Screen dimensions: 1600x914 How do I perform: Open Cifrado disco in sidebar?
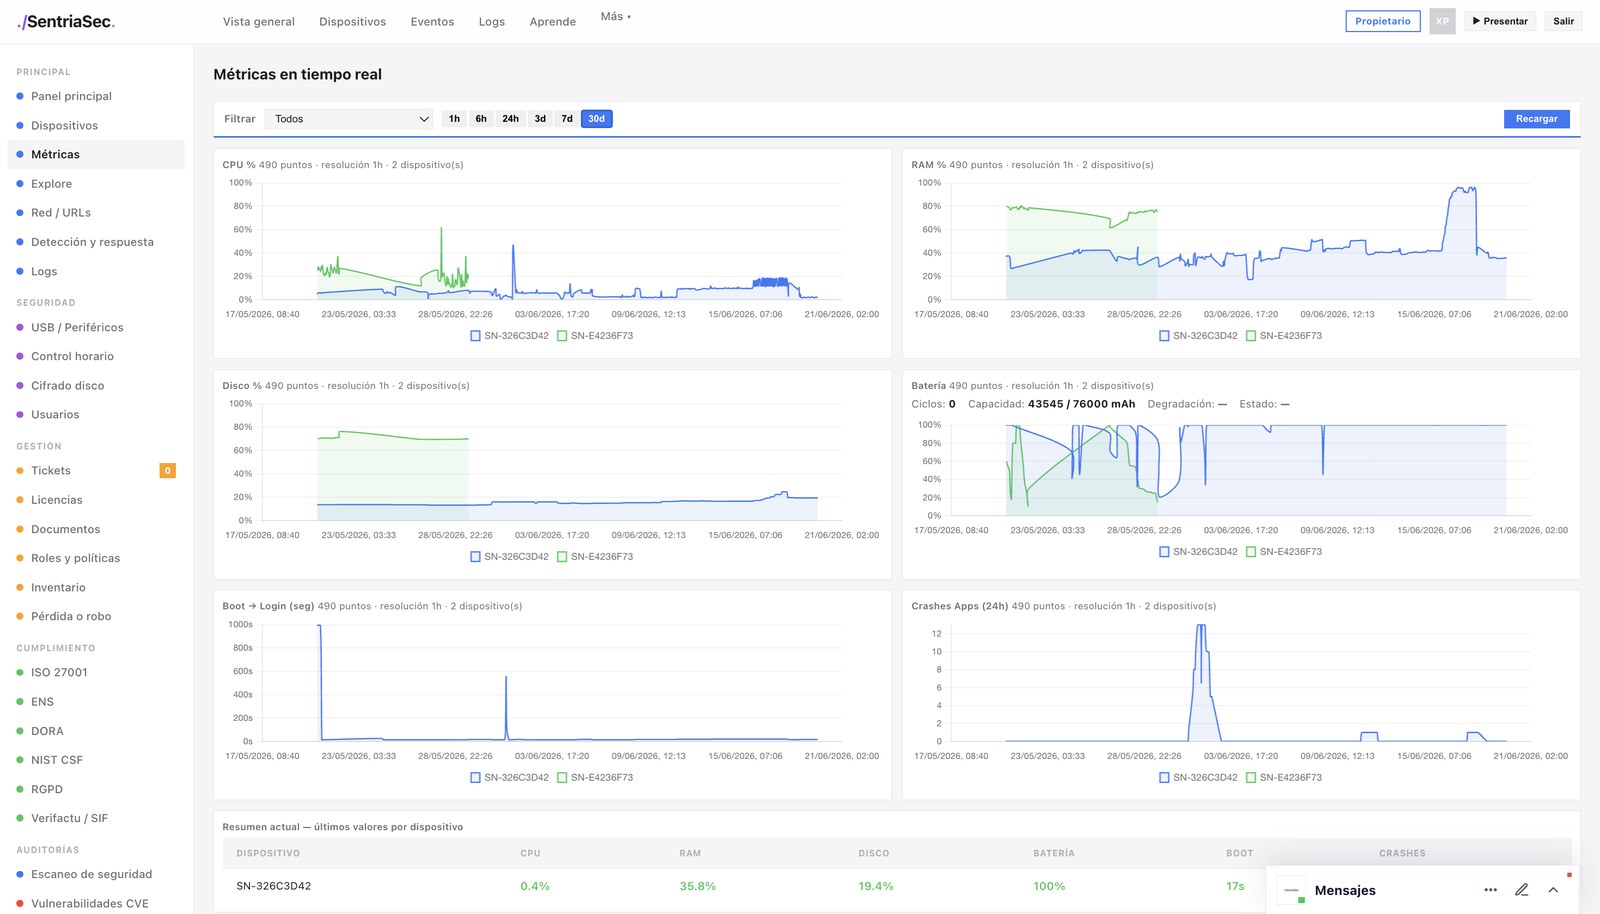(67, 386)
